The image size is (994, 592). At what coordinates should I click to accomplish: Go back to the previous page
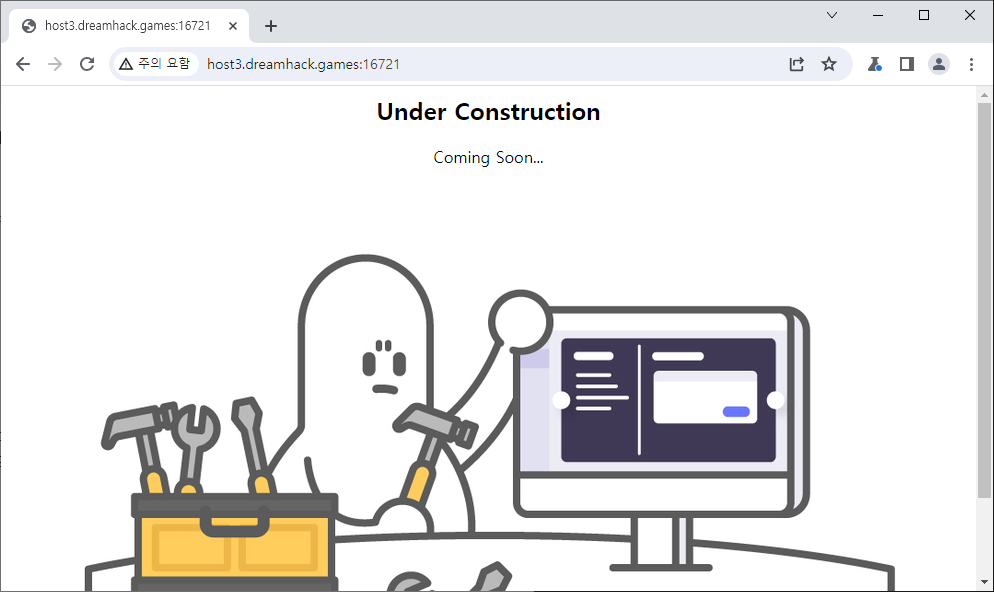[x=23, y=64]
